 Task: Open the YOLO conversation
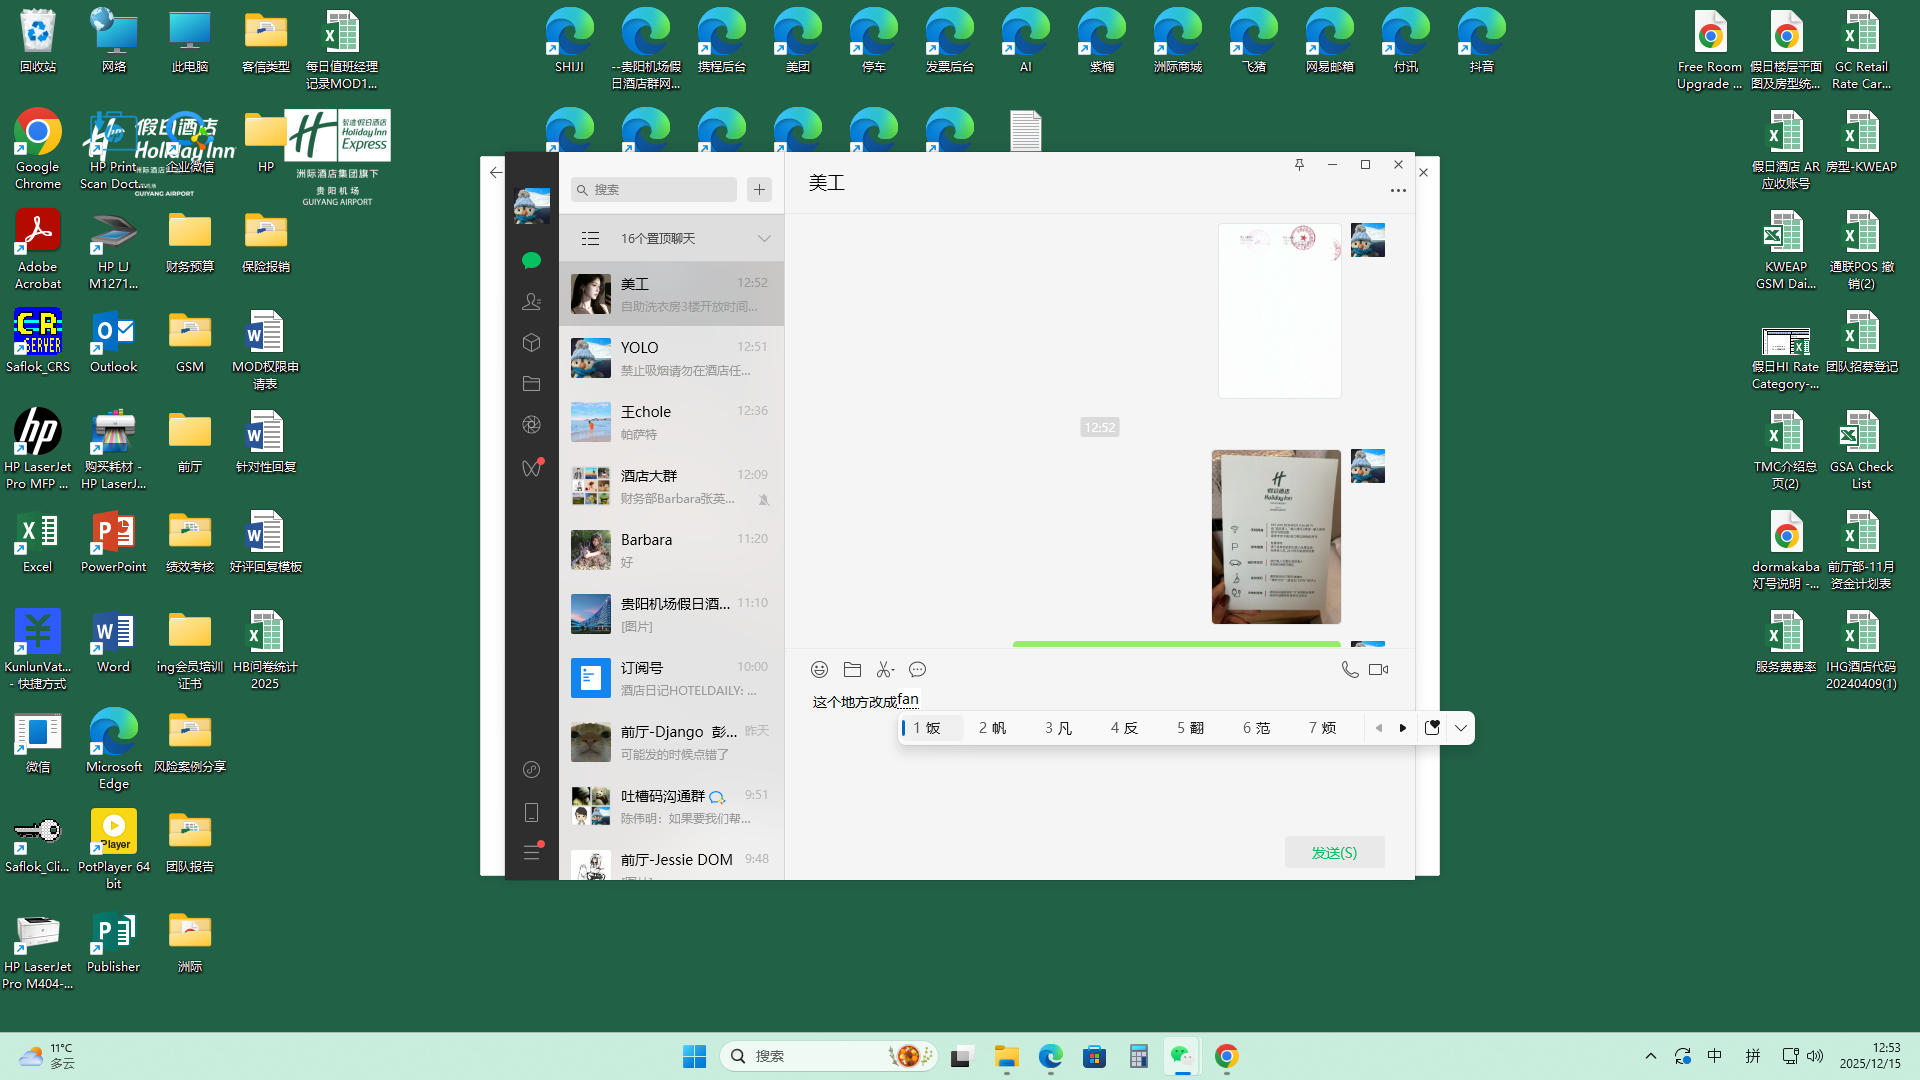coord(671,358)
